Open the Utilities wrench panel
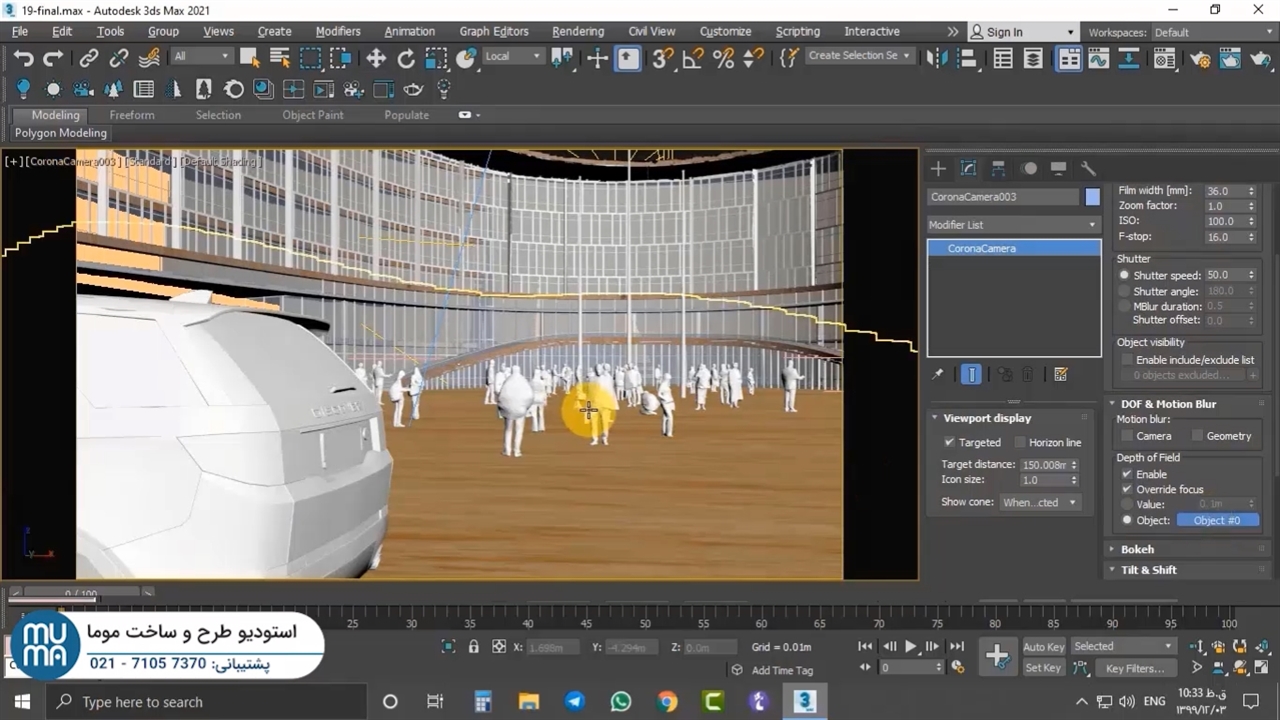This screenshot has height=720, width=1280. click(1089, 168)
